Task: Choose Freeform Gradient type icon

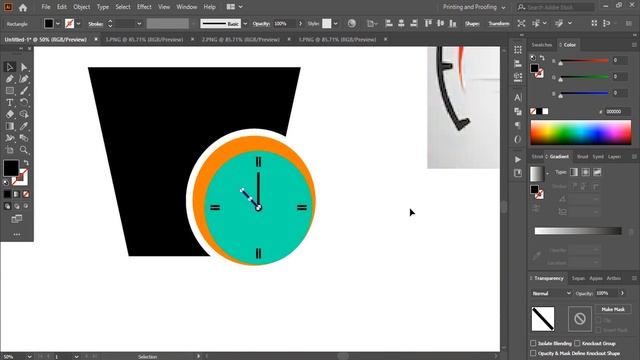Action: pyautogui.click(x=597, y=172)
